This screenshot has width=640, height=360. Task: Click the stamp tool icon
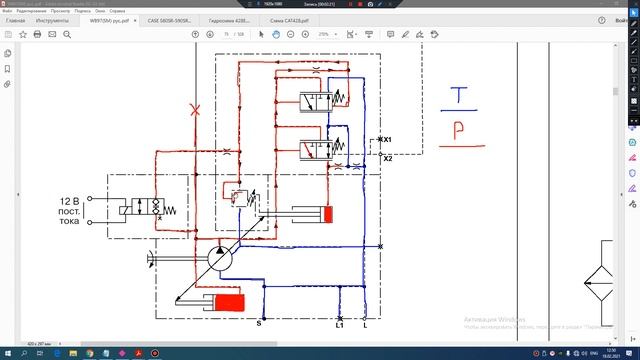pyautogui.click(x=434, y=34)
